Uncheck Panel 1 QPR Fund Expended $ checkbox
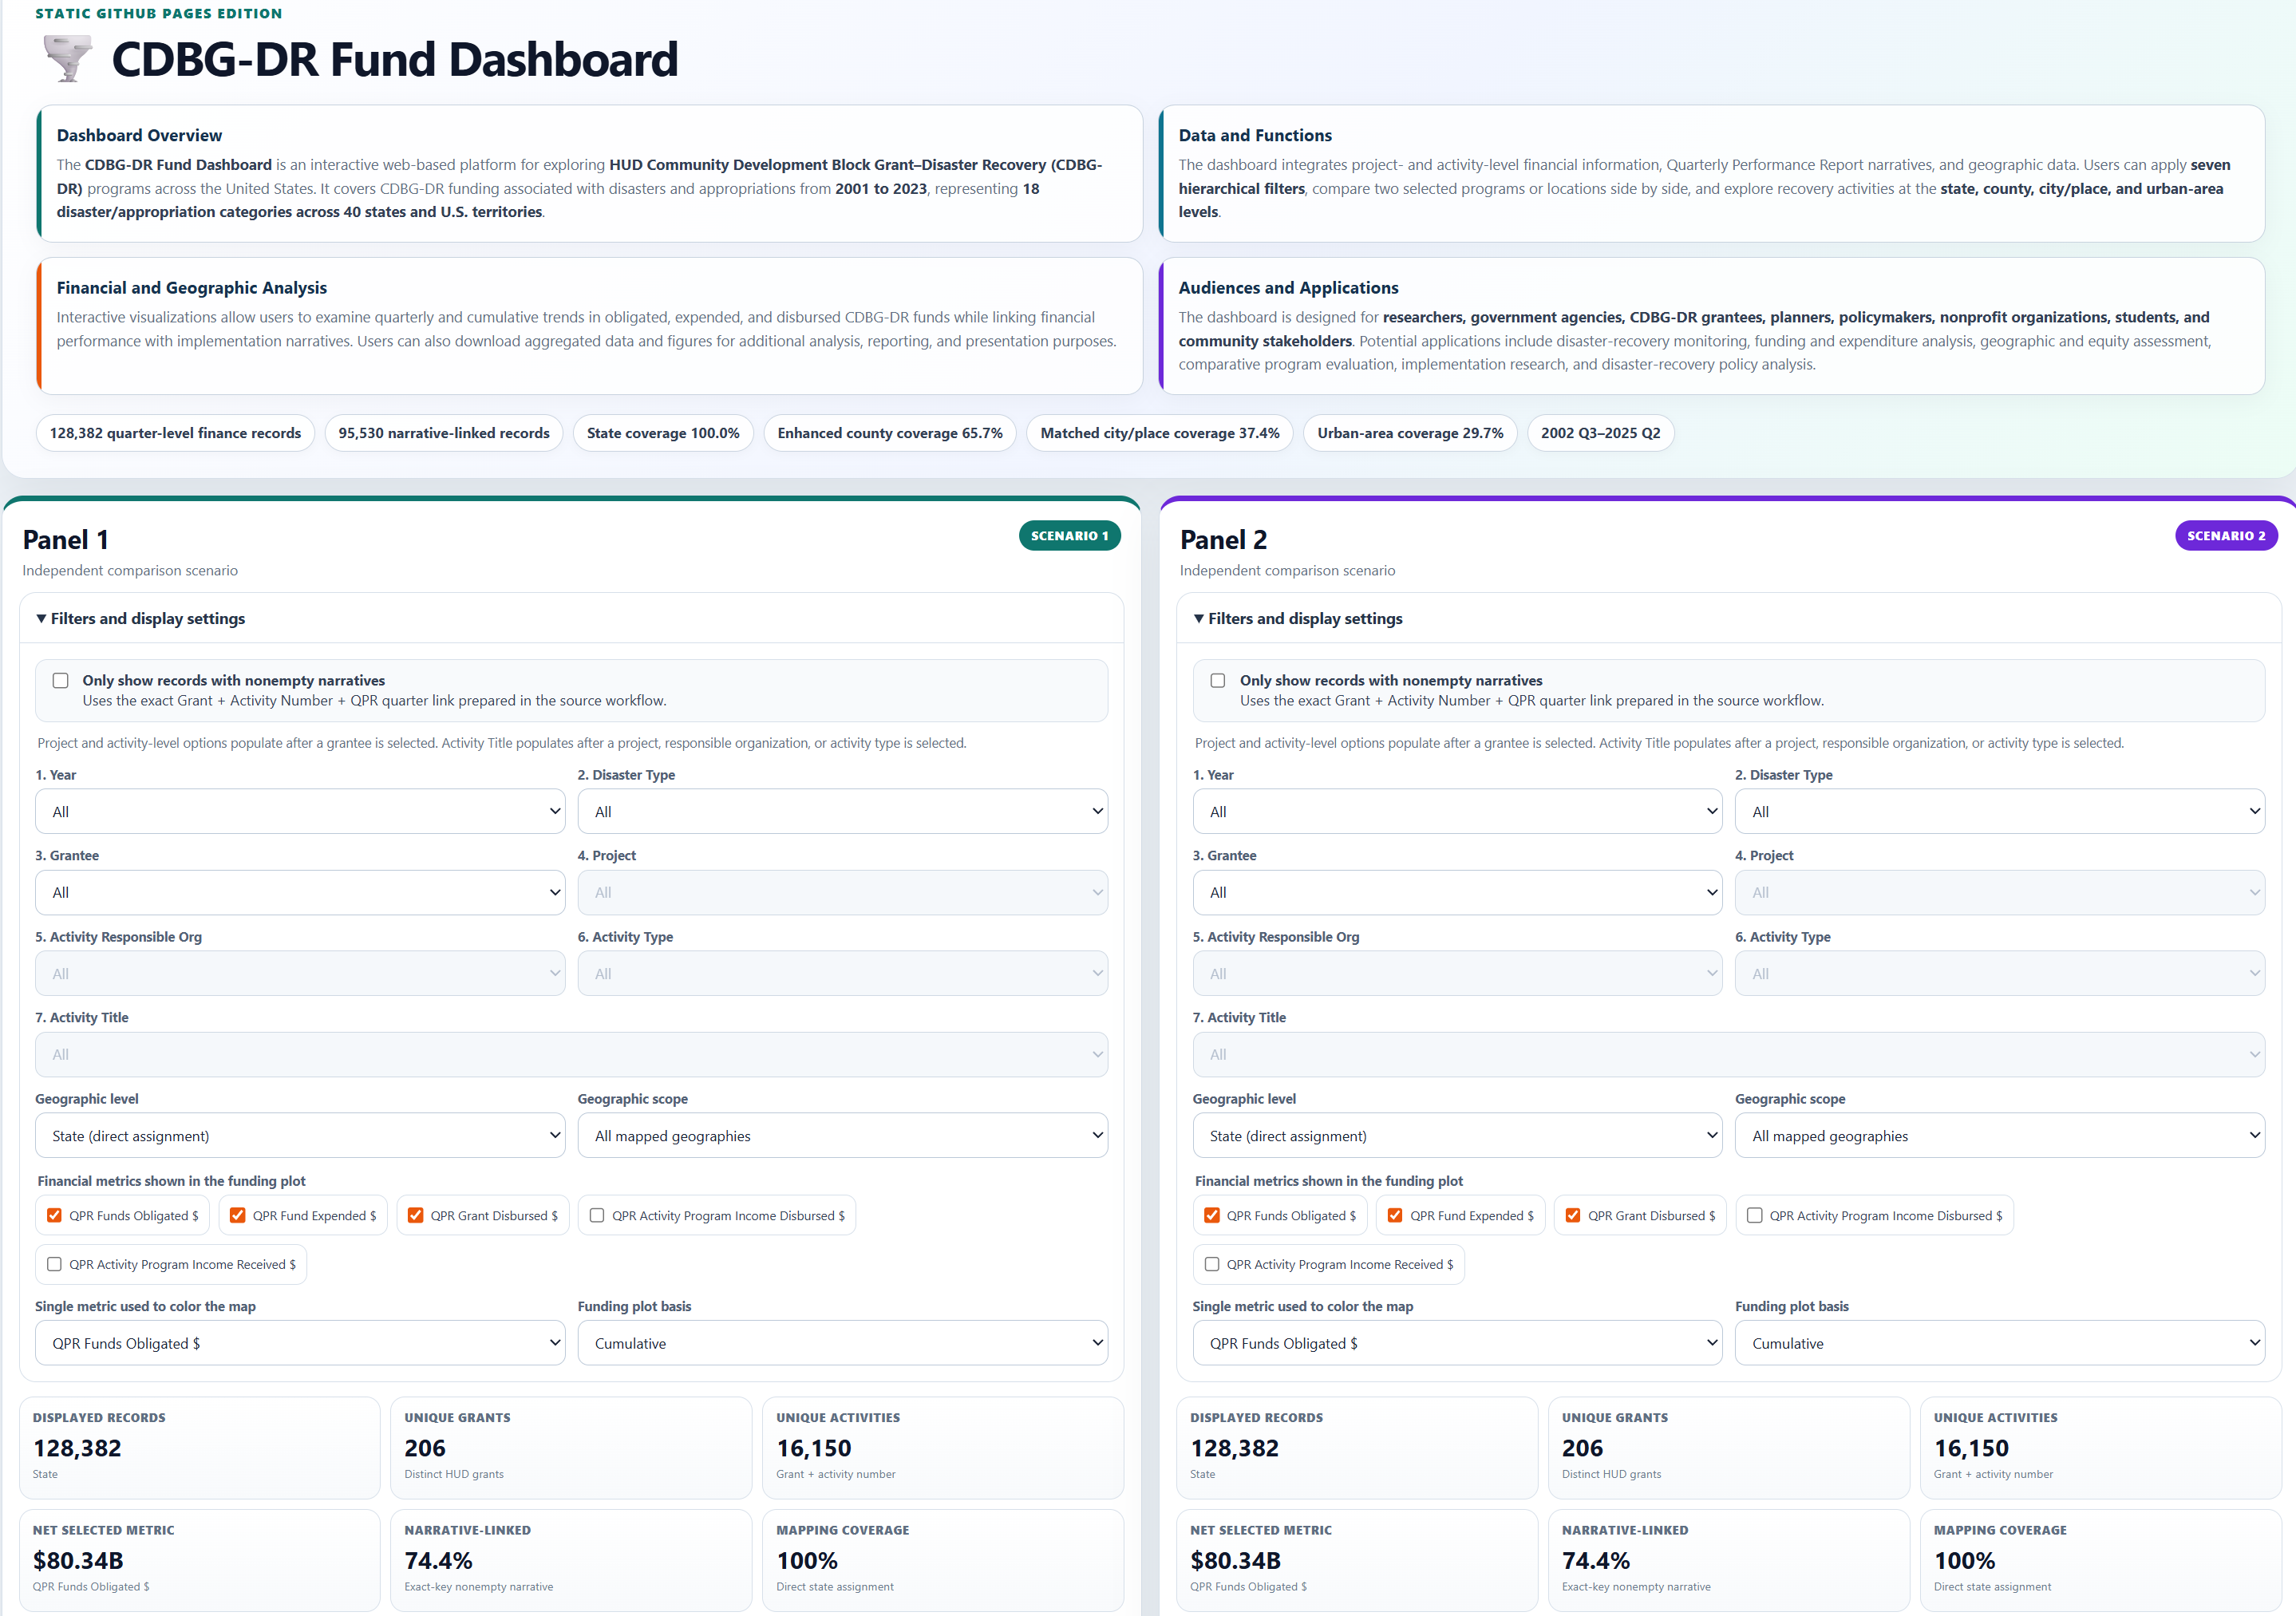Viewport: 2296px width, 1616px height. point(238,1215)
